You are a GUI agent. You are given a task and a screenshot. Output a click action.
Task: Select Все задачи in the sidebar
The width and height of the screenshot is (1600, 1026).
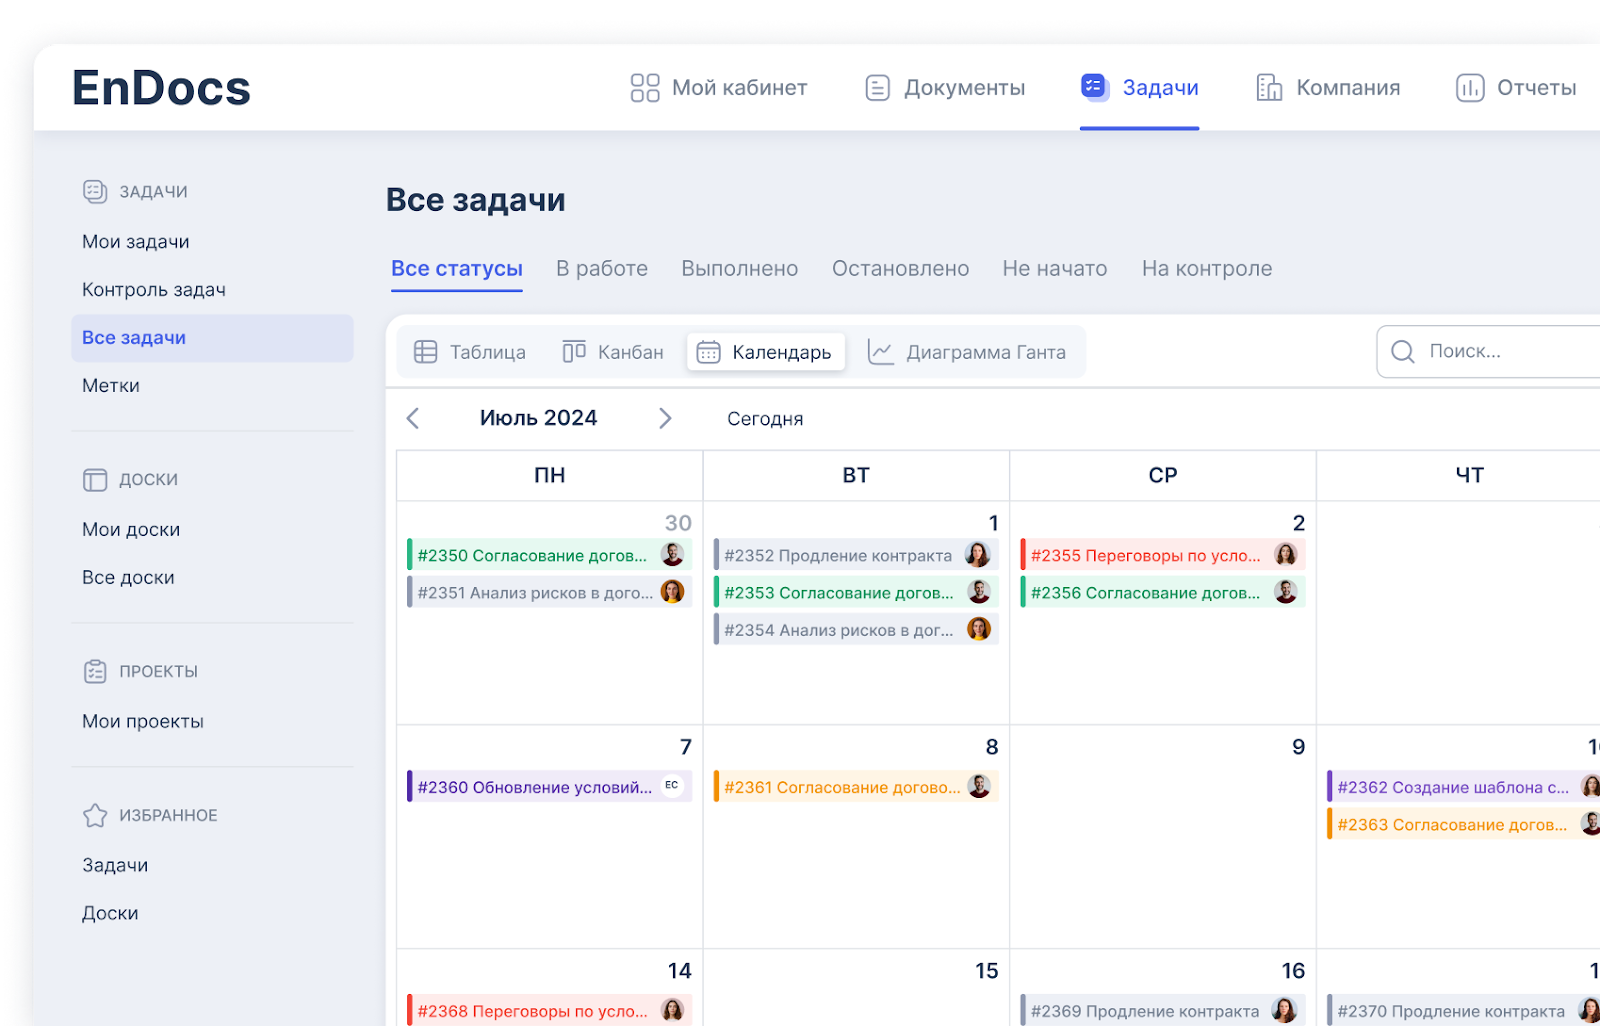click(212, 338)
